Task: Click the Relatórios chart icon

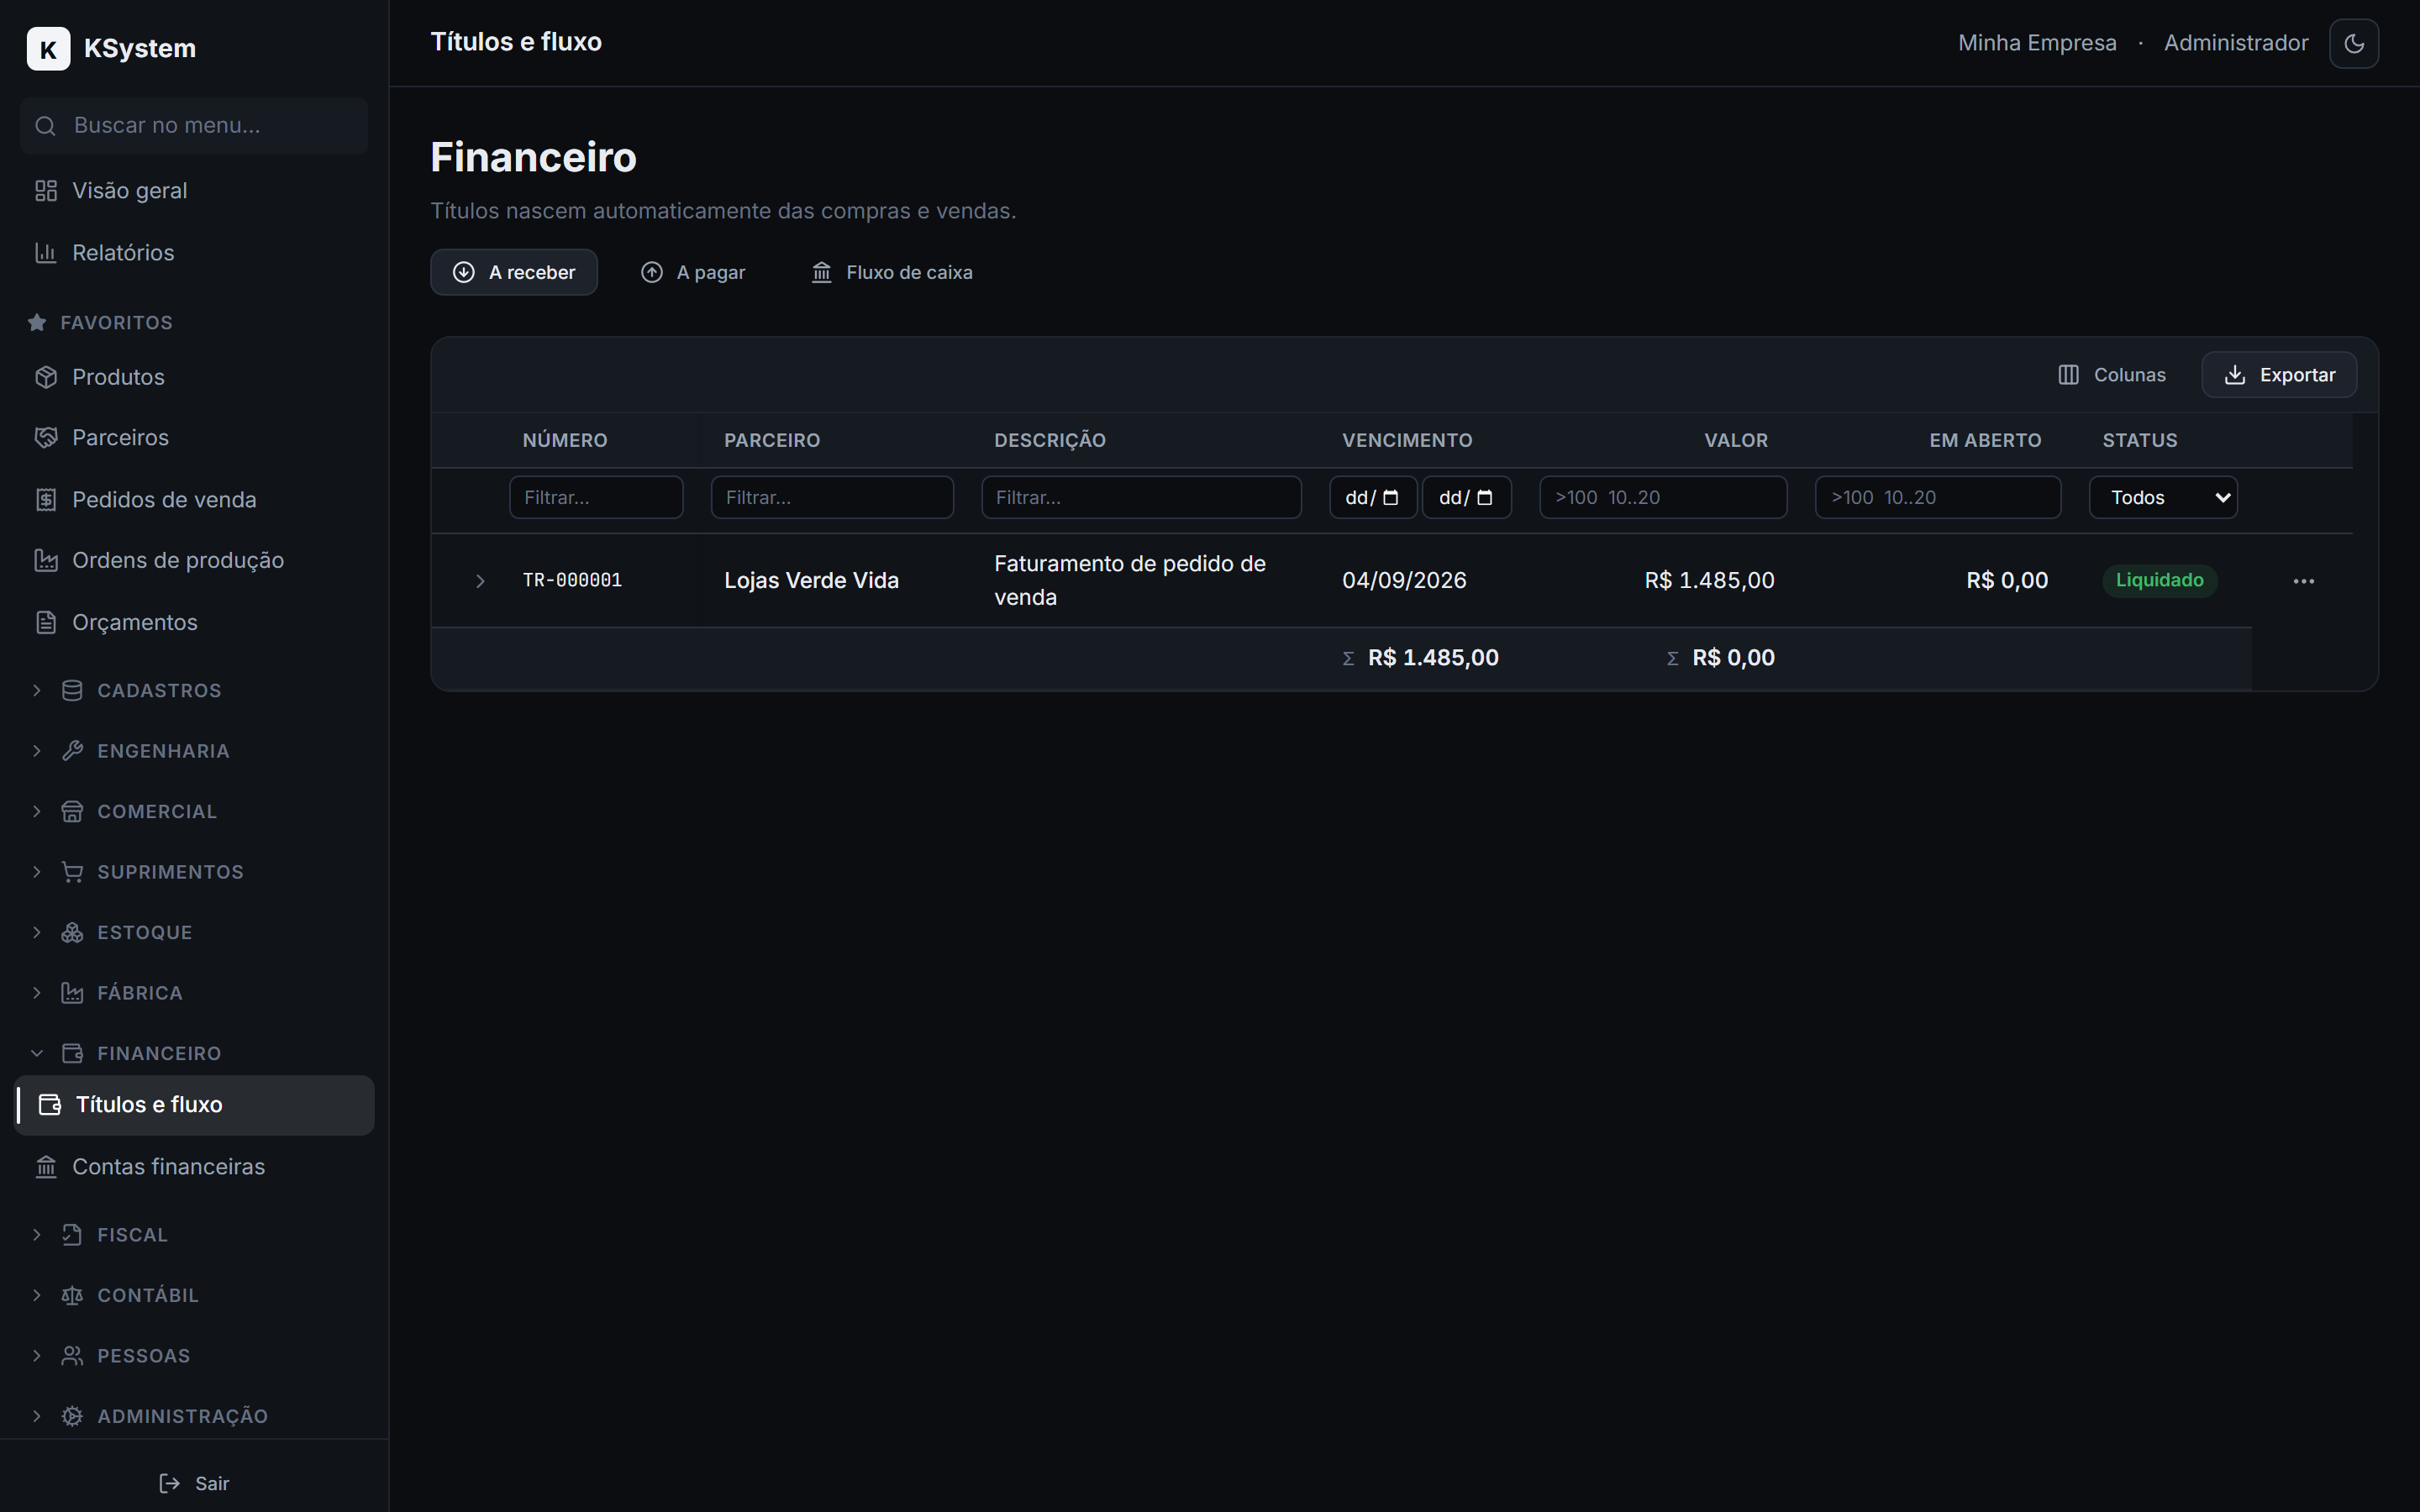Action: tap(46, 253)
